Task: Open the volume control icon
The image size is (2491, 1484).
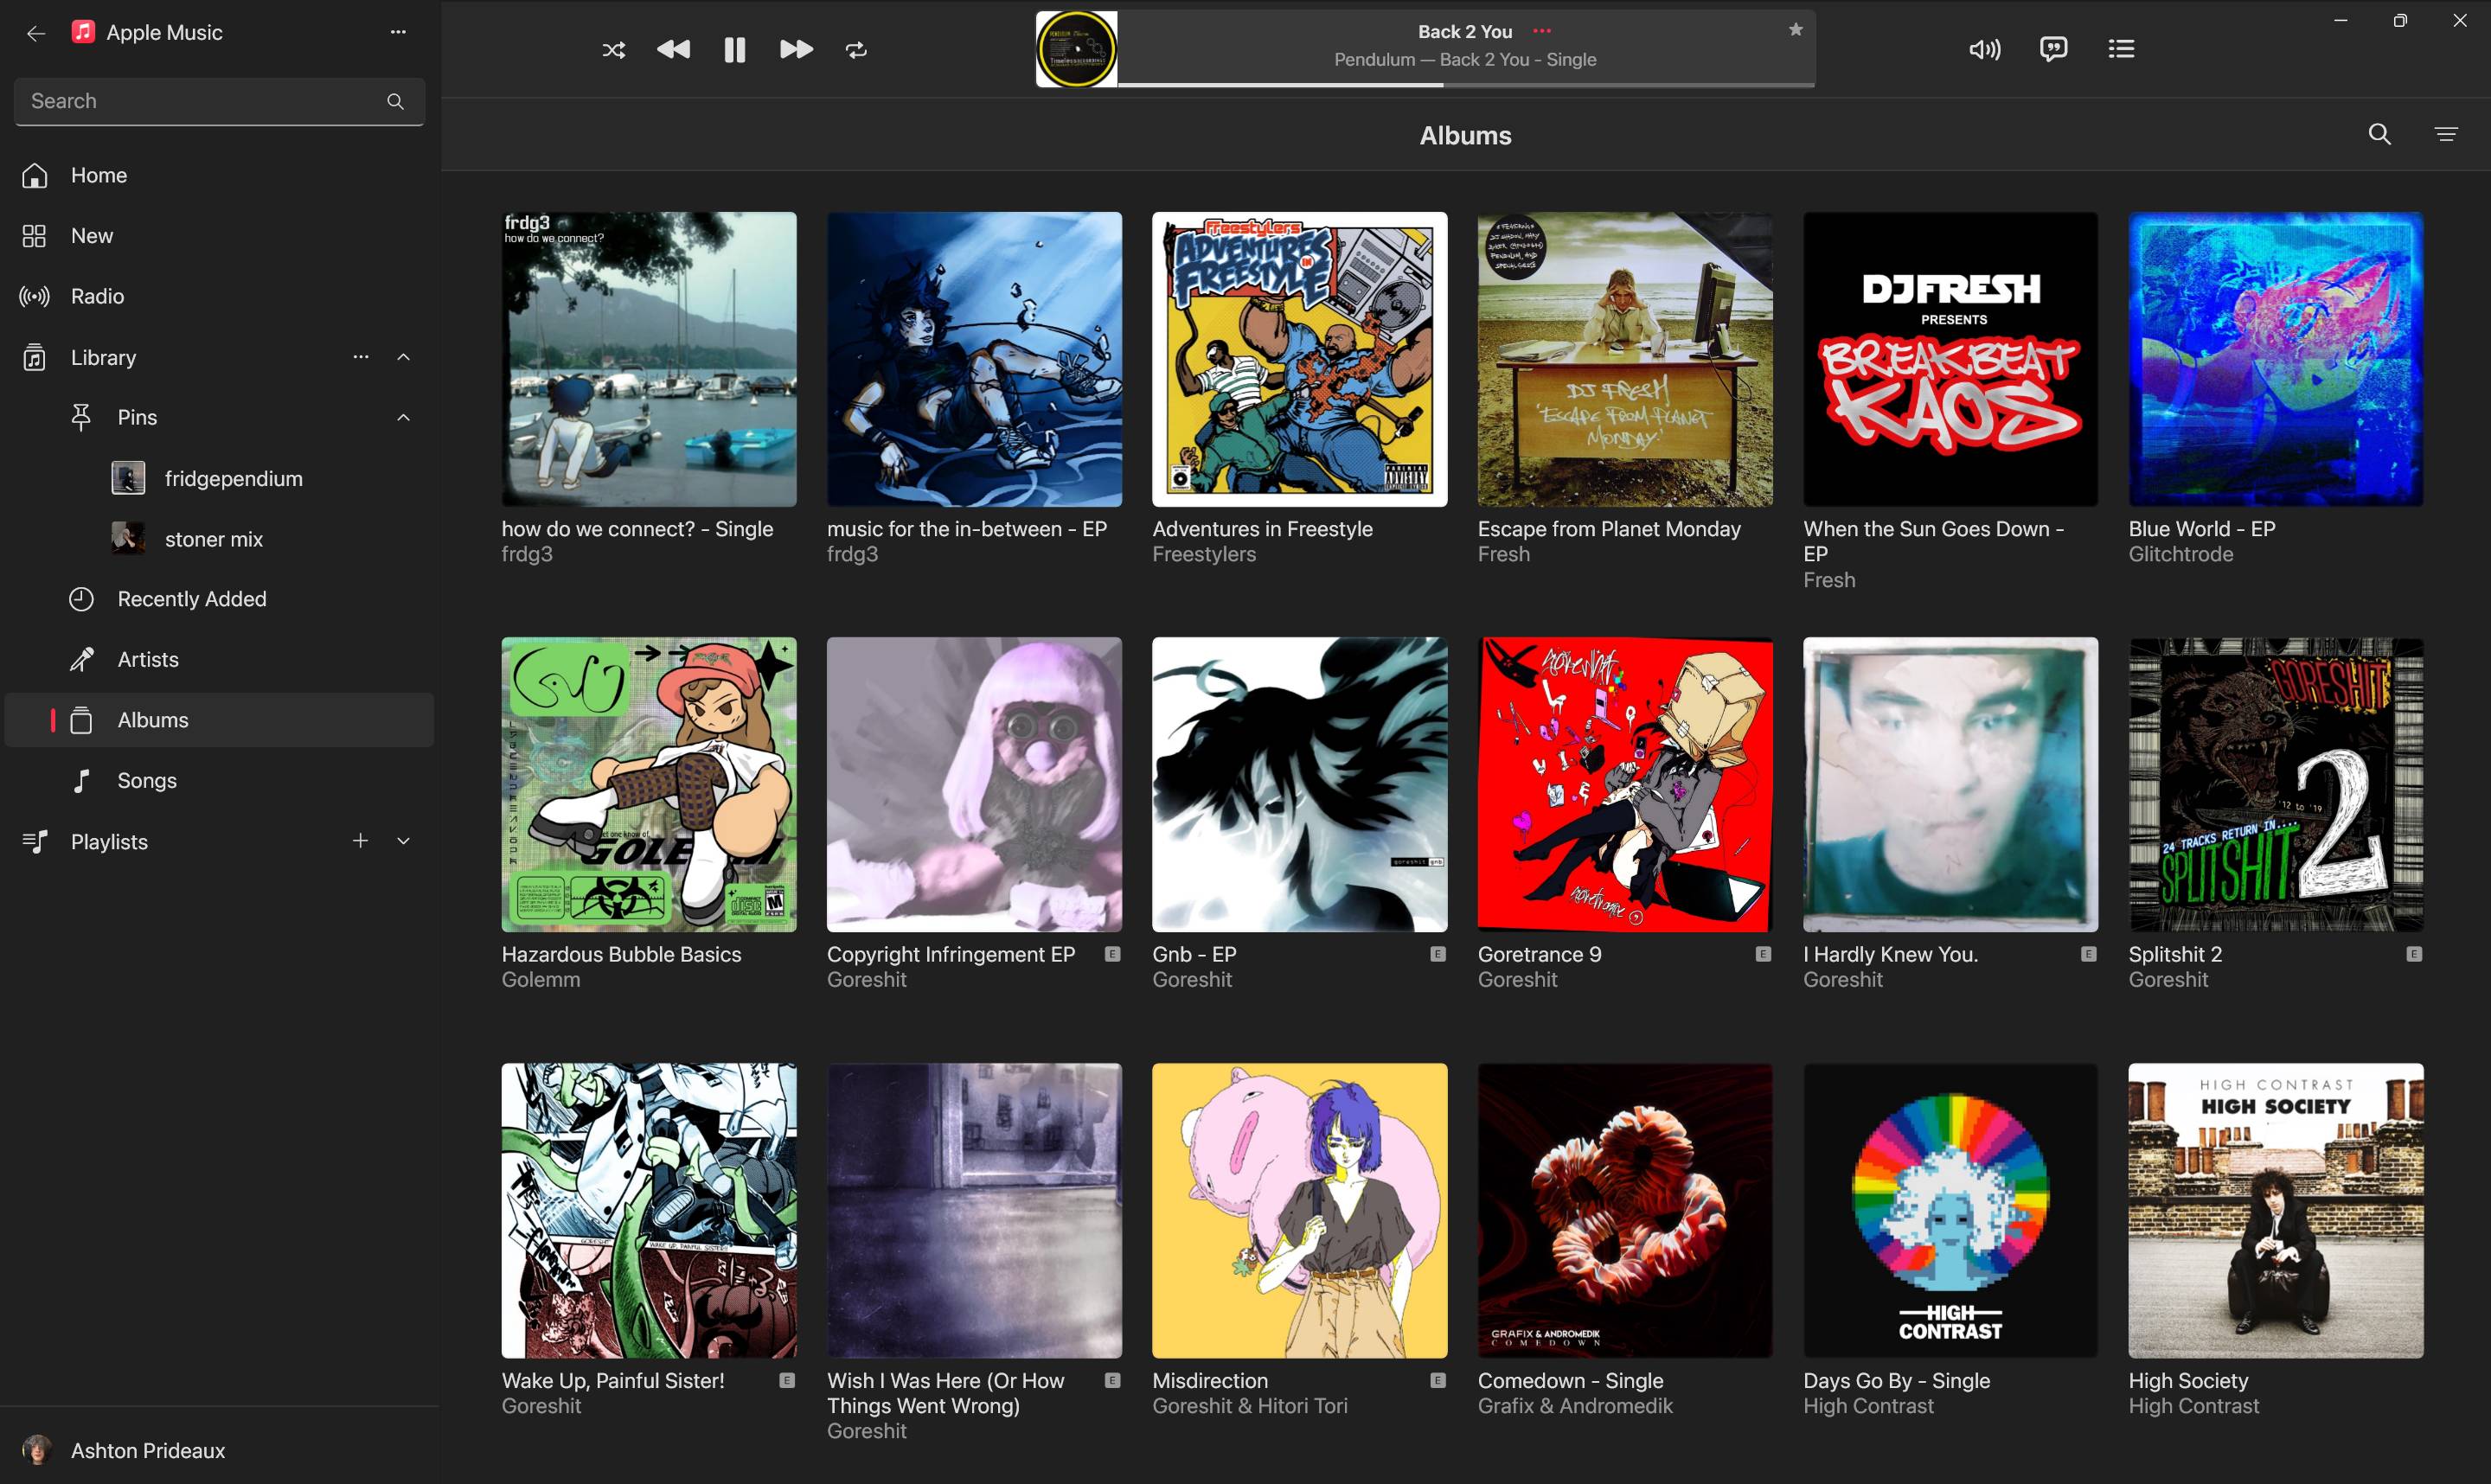Action: [1984, 50]
